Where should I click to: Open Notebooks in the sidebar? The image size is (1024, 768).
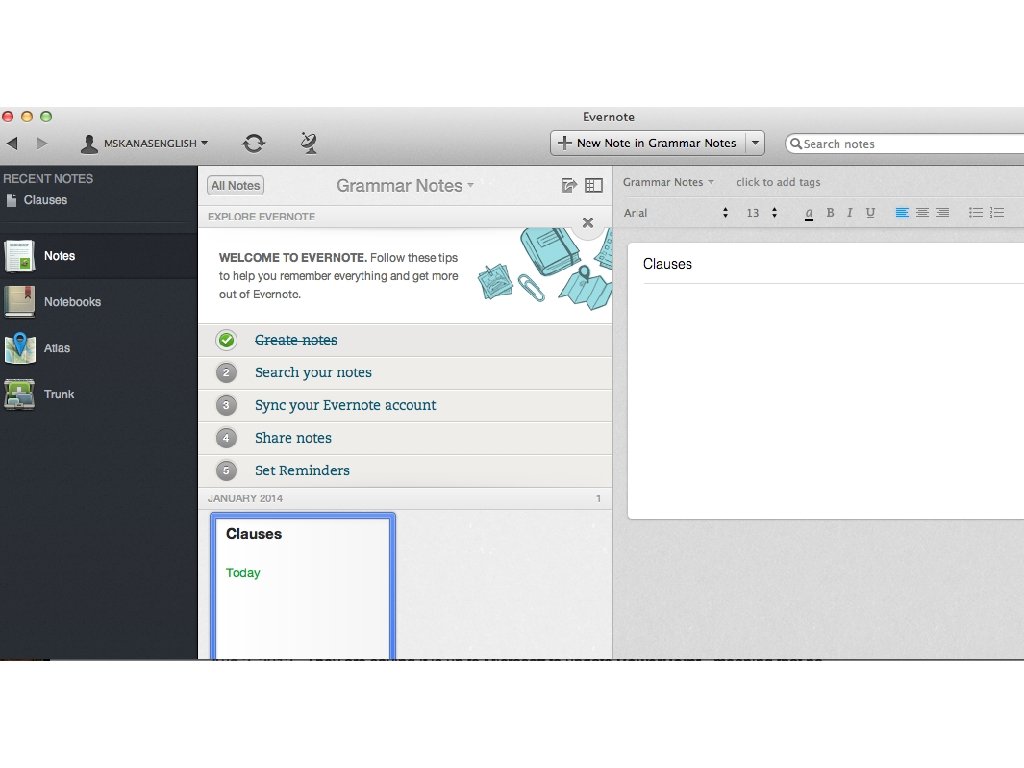98,302
